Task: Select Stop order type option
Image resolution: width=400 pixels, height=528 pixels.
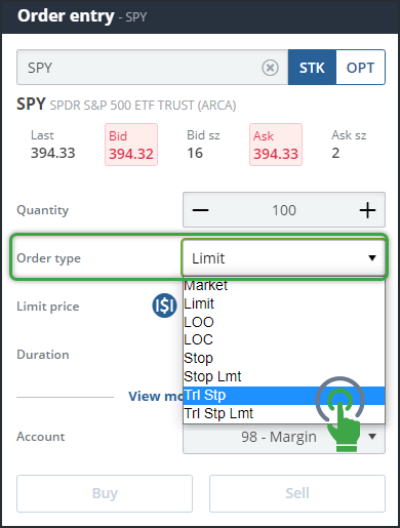Action: pos(284,358)
